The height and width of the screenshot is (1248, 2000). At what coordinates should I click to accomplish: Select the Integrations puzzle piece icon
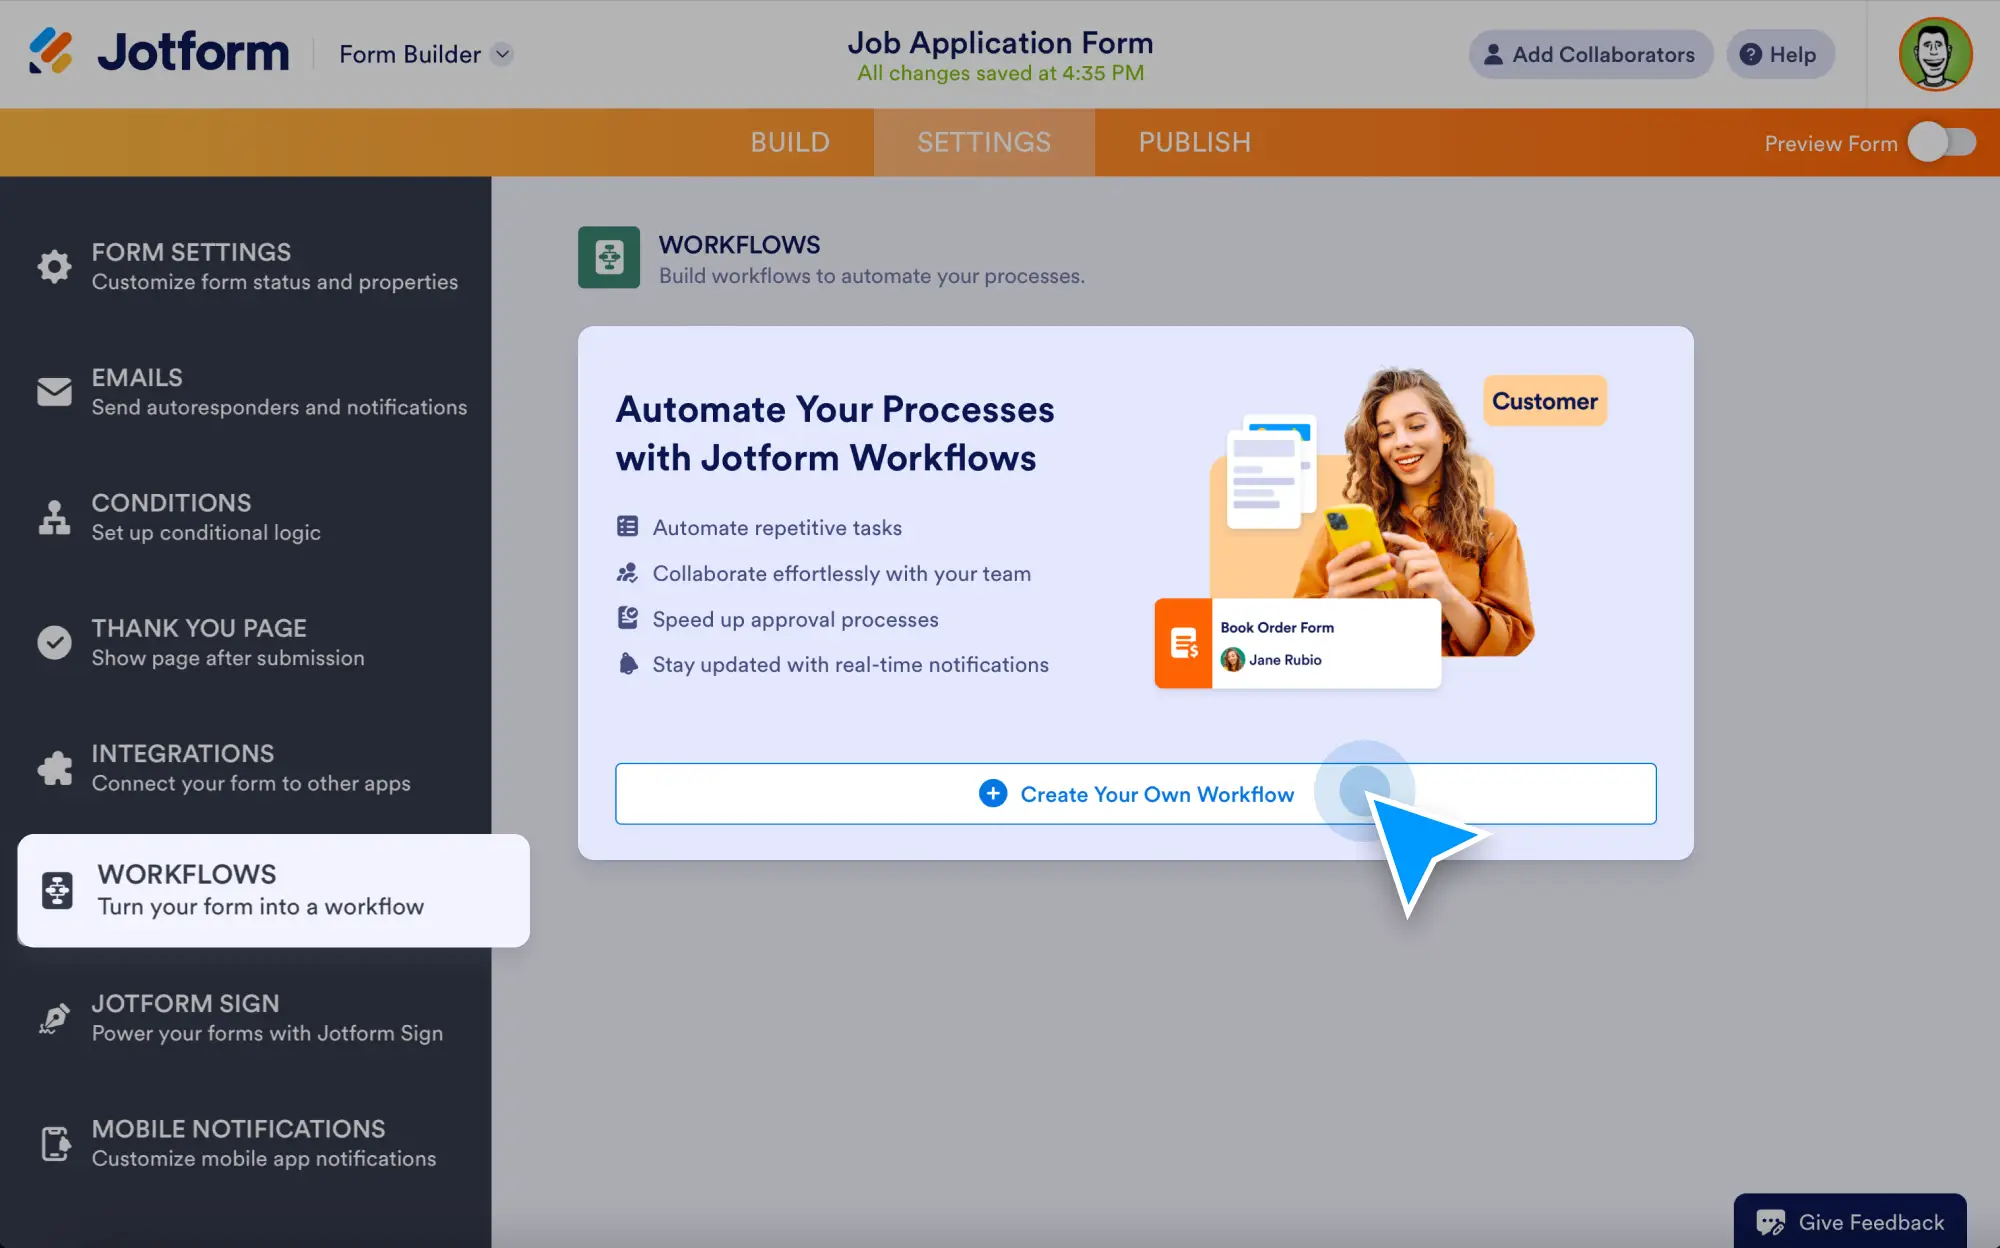tap(53, 768)
